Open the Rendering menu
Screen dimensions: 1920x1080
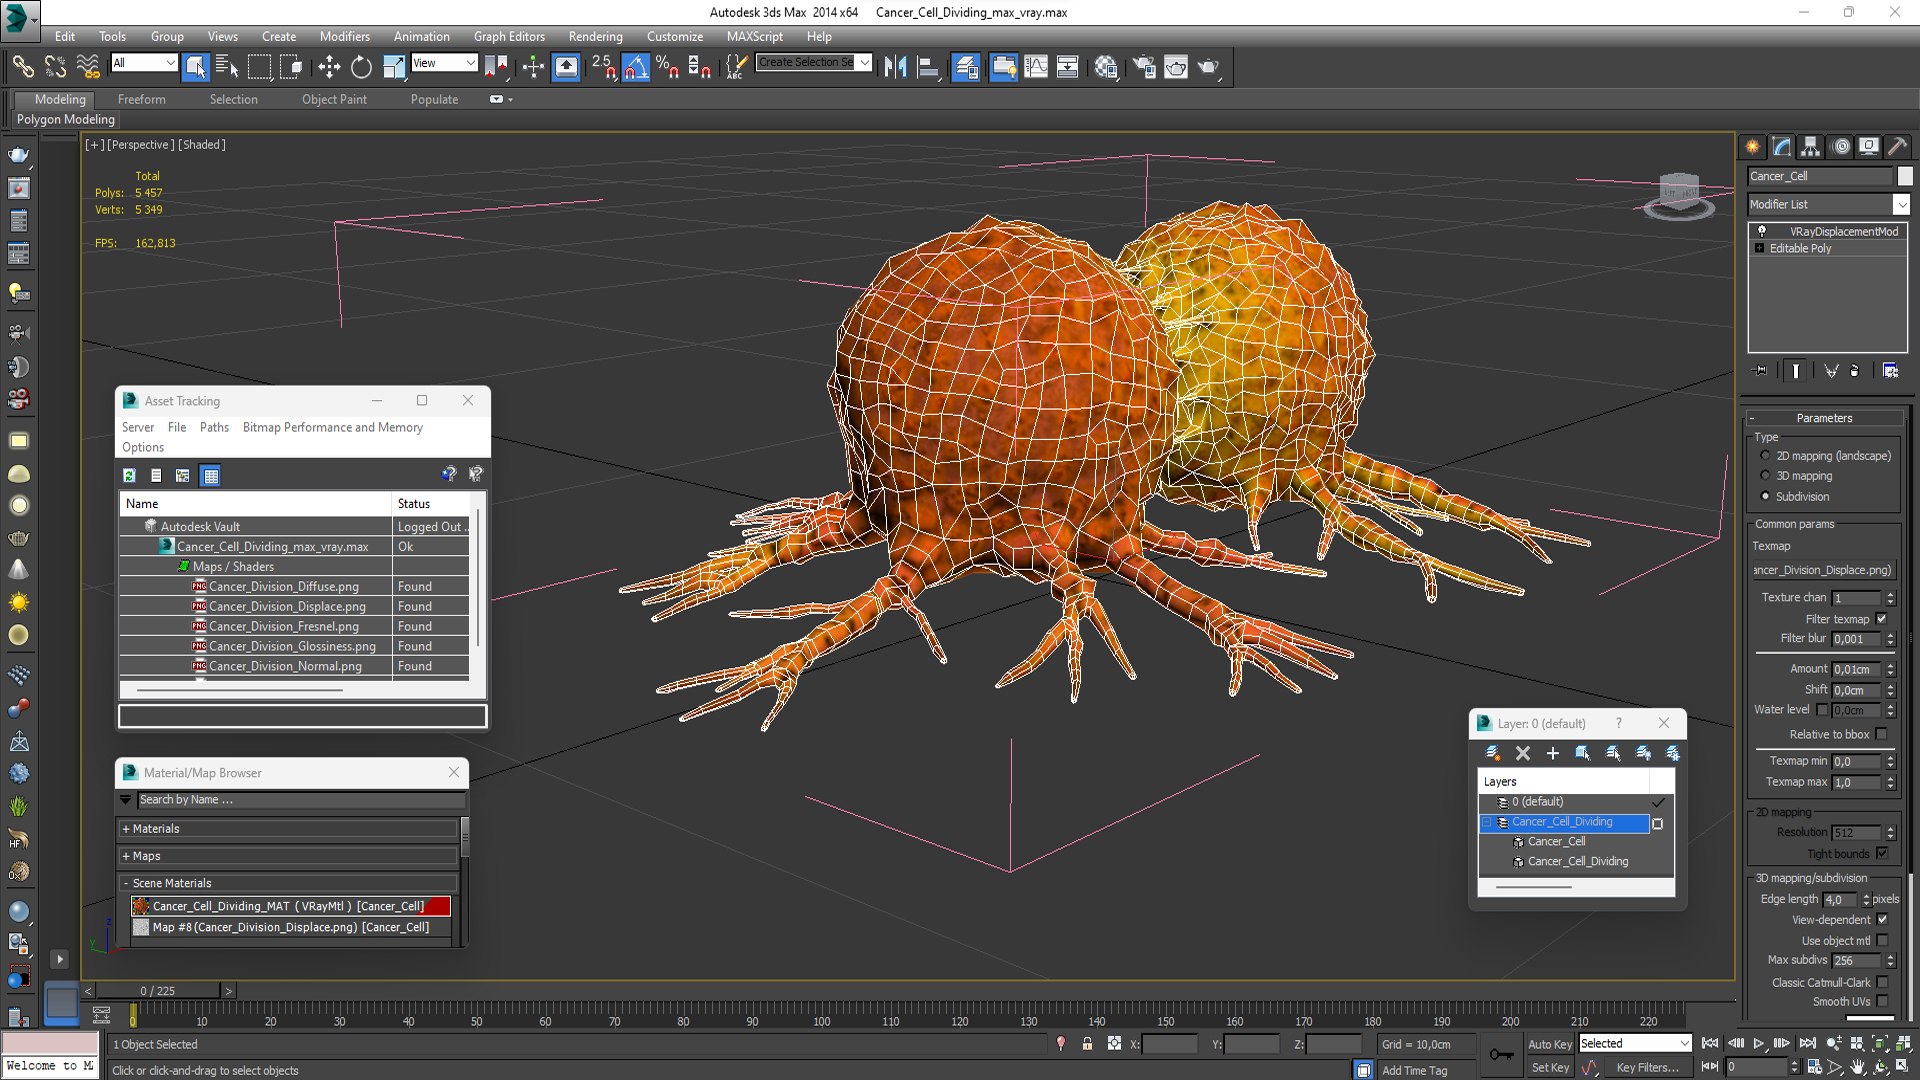[x=595, y=36]
